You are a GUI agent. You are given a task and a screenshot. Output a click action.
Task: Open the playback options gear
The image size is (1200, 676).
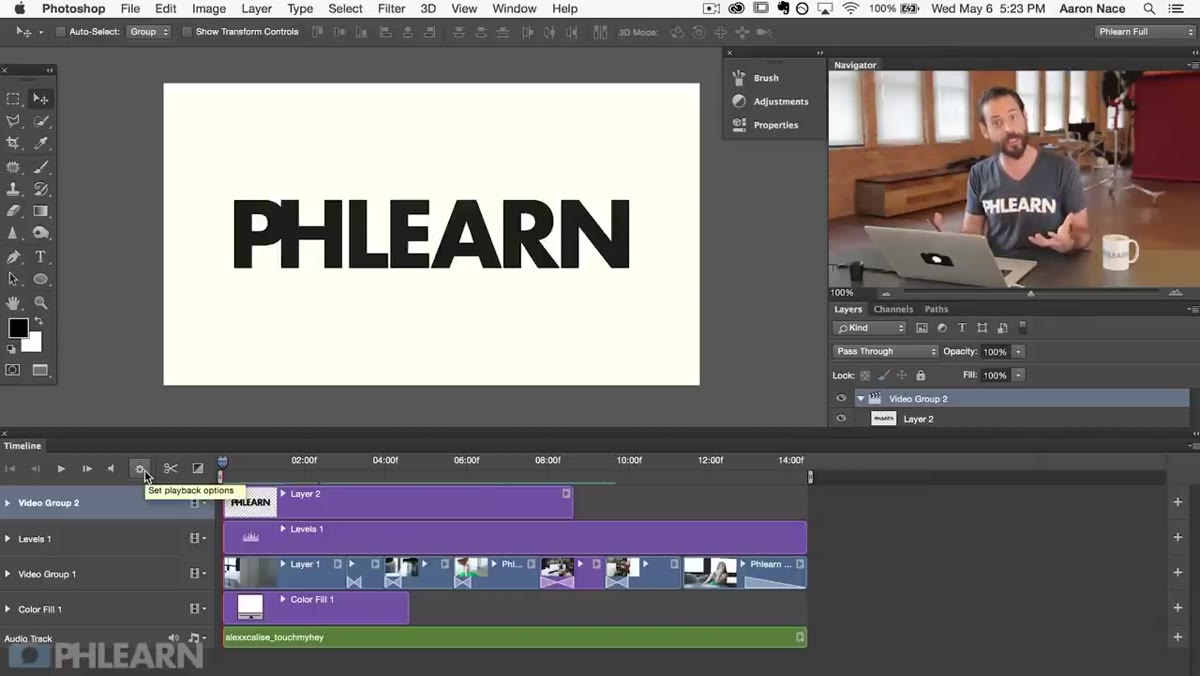point(141,468)
